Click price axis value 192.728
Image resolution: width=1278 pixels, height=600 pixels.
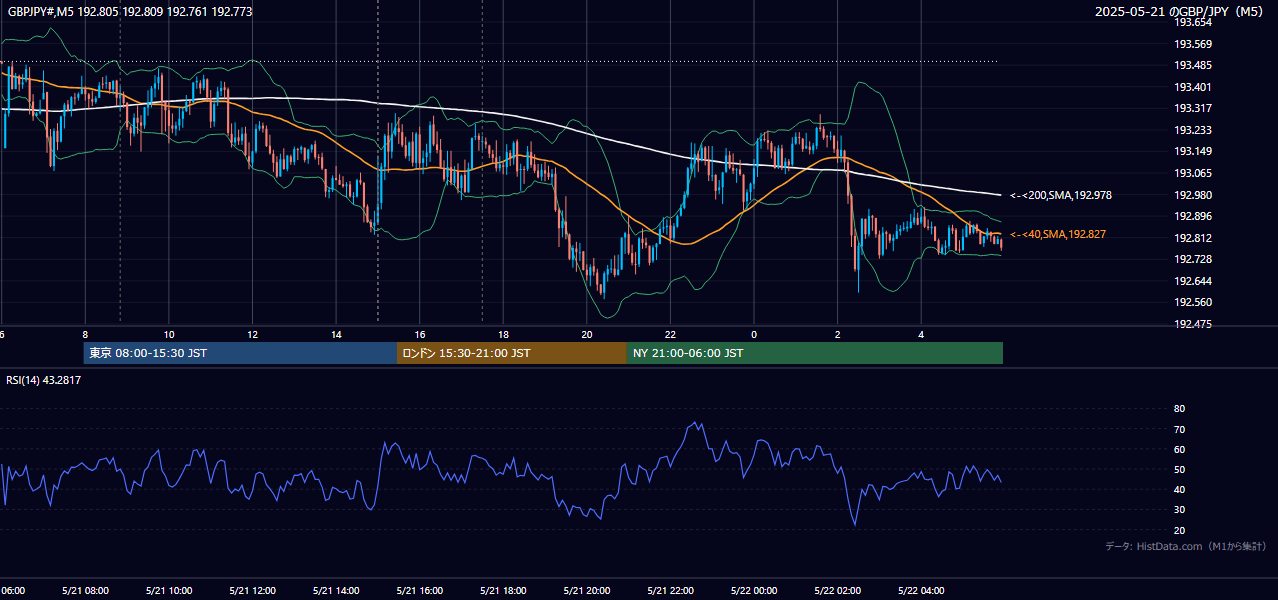click(x=1192, y=259)
